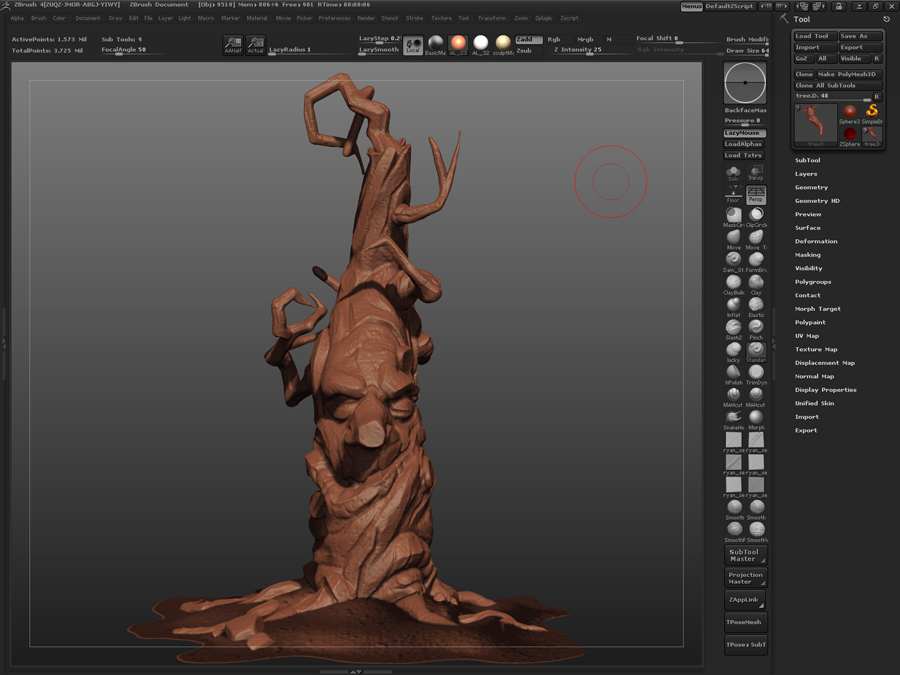900x675 pixels.
Task: Click the current tool tree thumbnail
Action: pos(815,125)
